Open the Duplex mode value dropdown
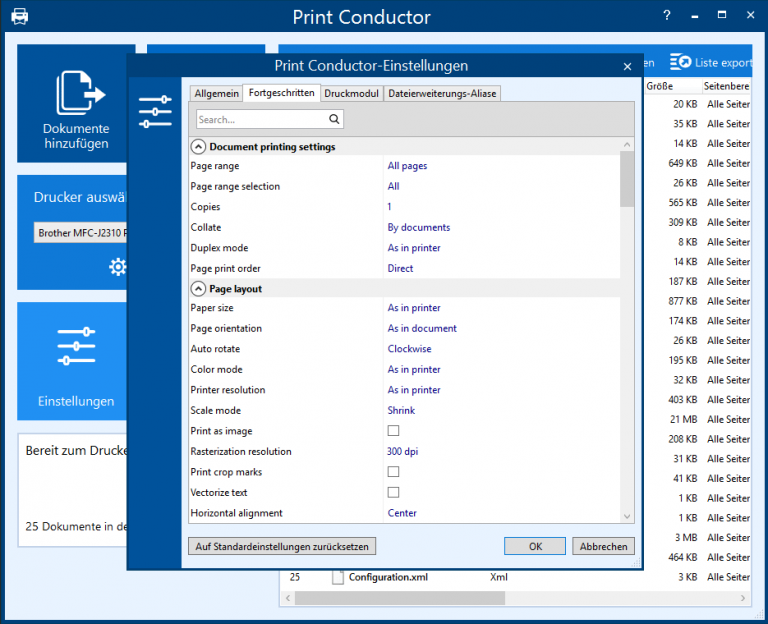Viewport: 768px width, 624px height. click(414, 248)
